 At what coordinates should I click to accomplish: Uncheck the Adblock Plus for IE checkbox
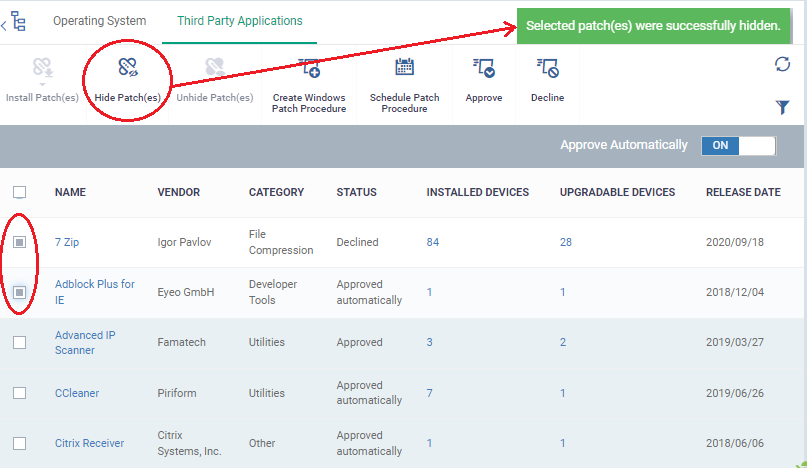[x=20, y=292]
